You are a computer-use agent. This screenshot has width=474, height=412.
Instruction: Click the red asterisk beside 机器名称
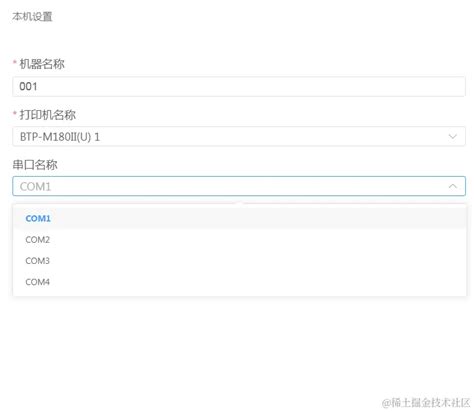point(15,62)
